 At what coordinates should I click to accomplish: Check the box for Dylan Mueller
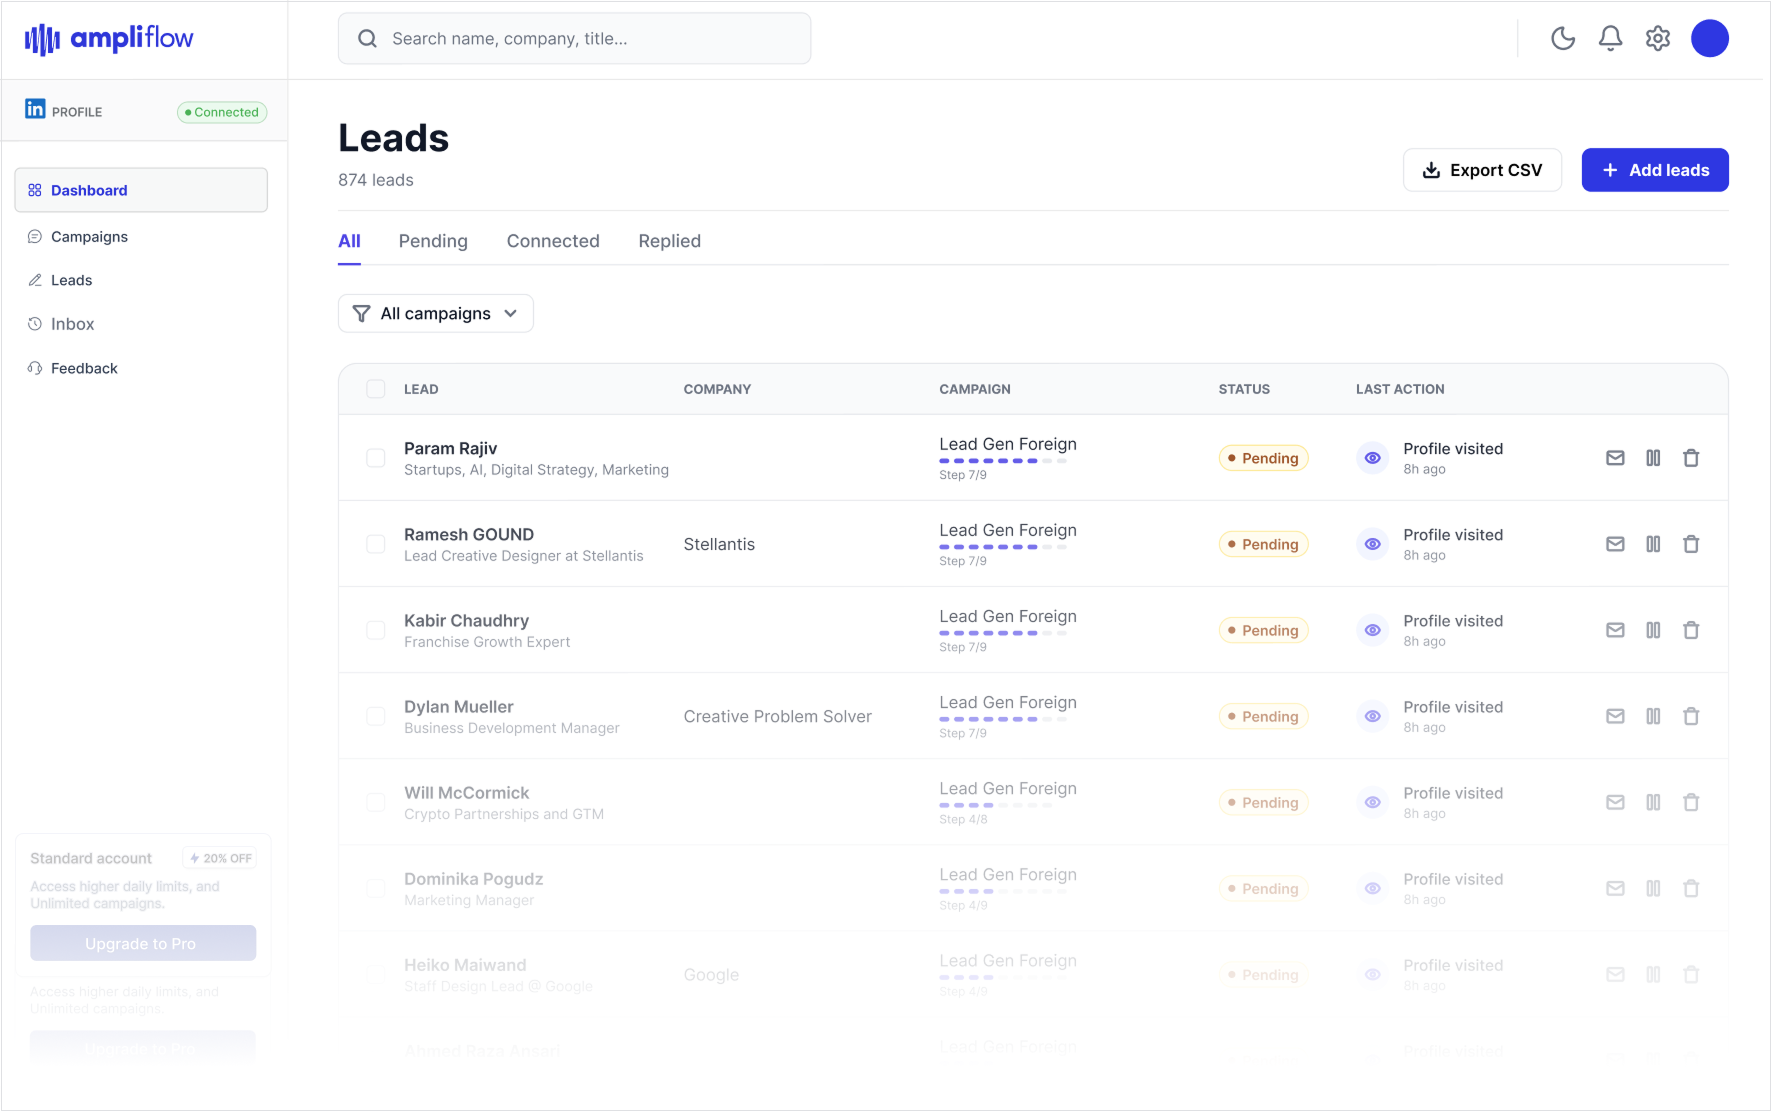(376, 716)
